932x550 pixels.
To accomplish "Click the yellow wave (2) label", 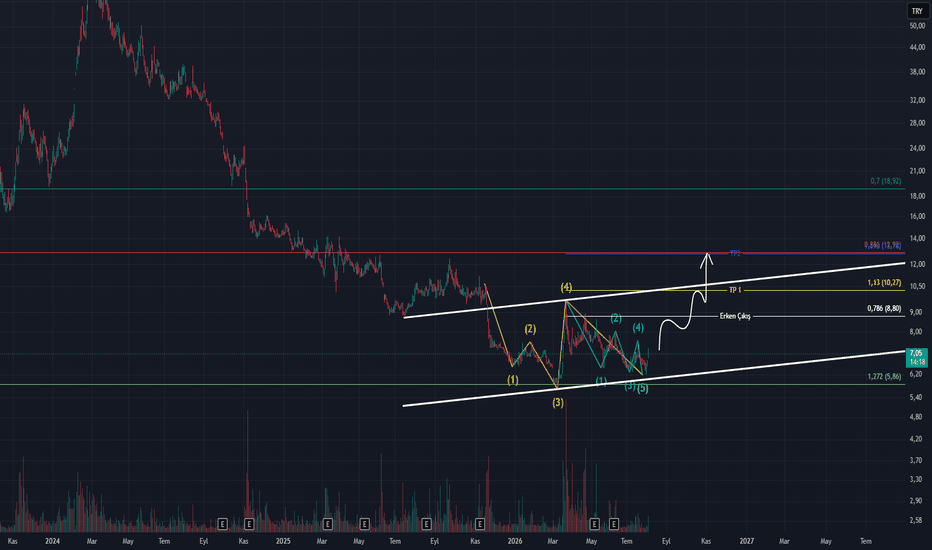I will click(530, 329).
